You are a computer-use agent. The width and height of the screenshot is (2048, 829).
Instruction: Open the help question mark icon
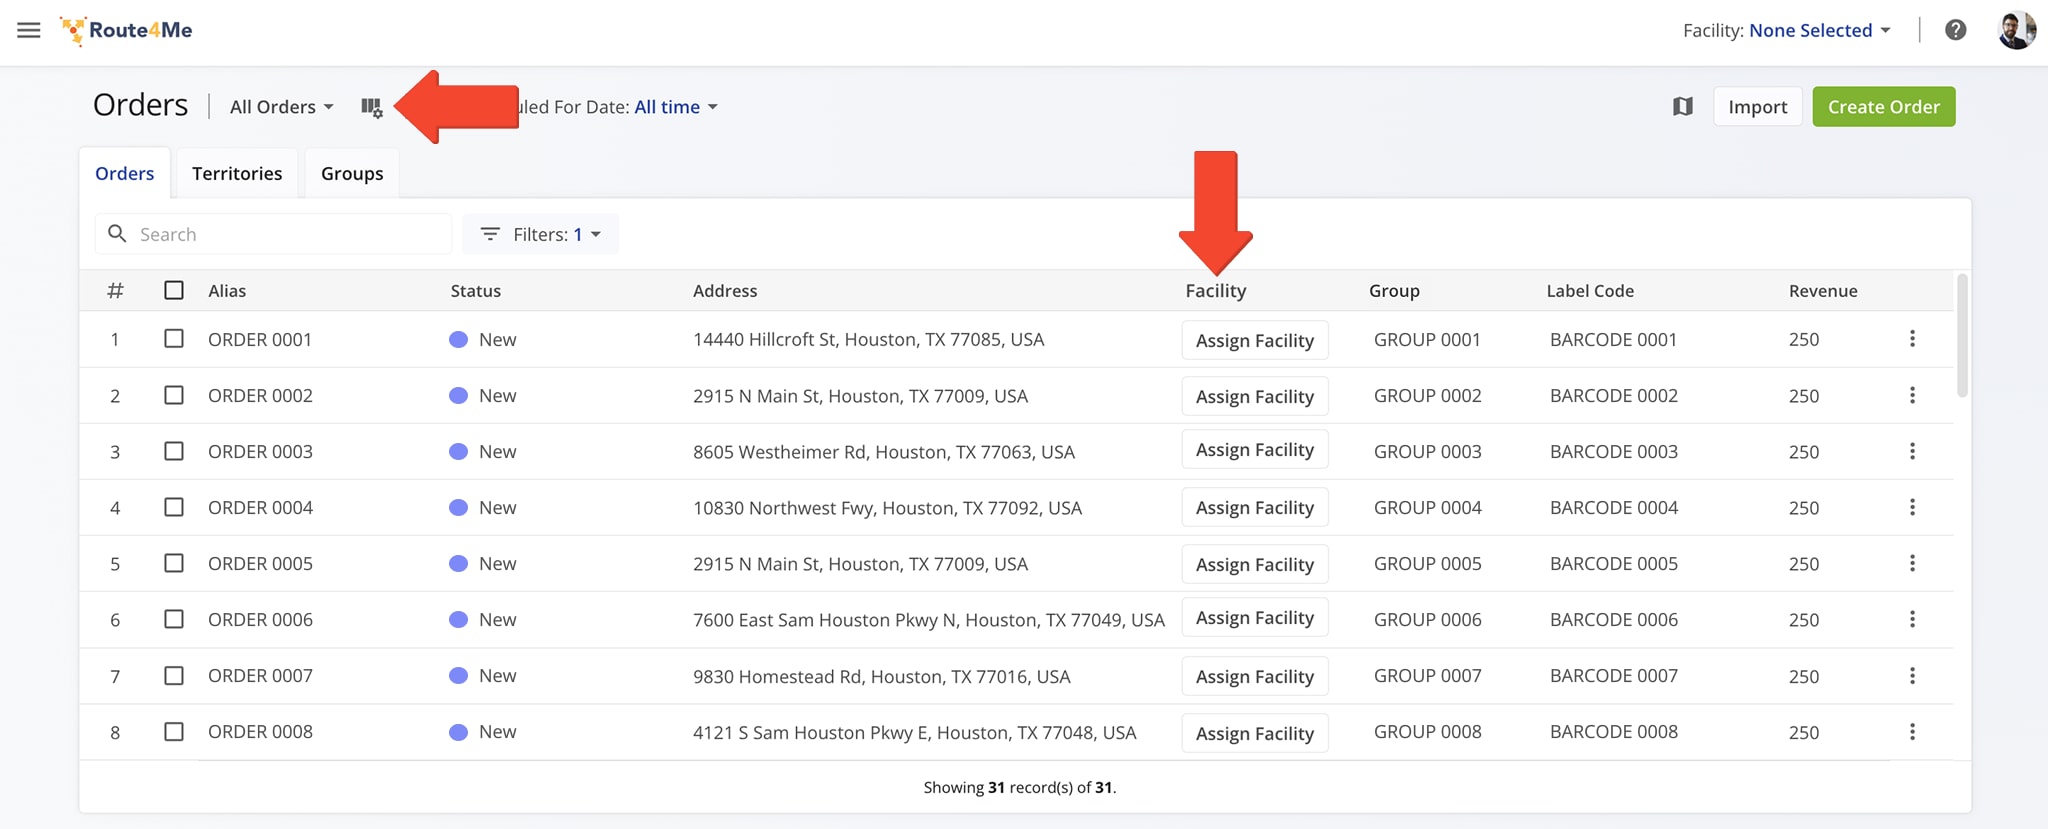(1956, 30)
